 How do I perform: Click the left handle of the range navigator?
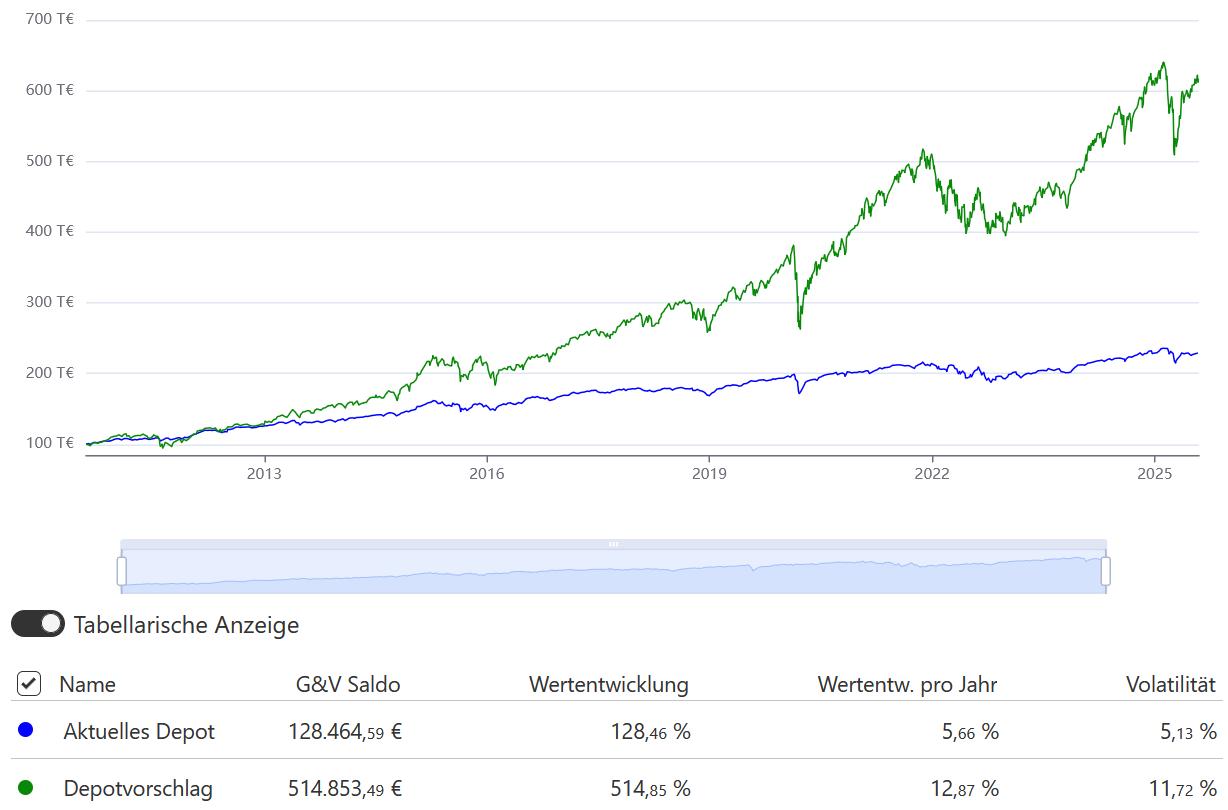tap(122, 571)
